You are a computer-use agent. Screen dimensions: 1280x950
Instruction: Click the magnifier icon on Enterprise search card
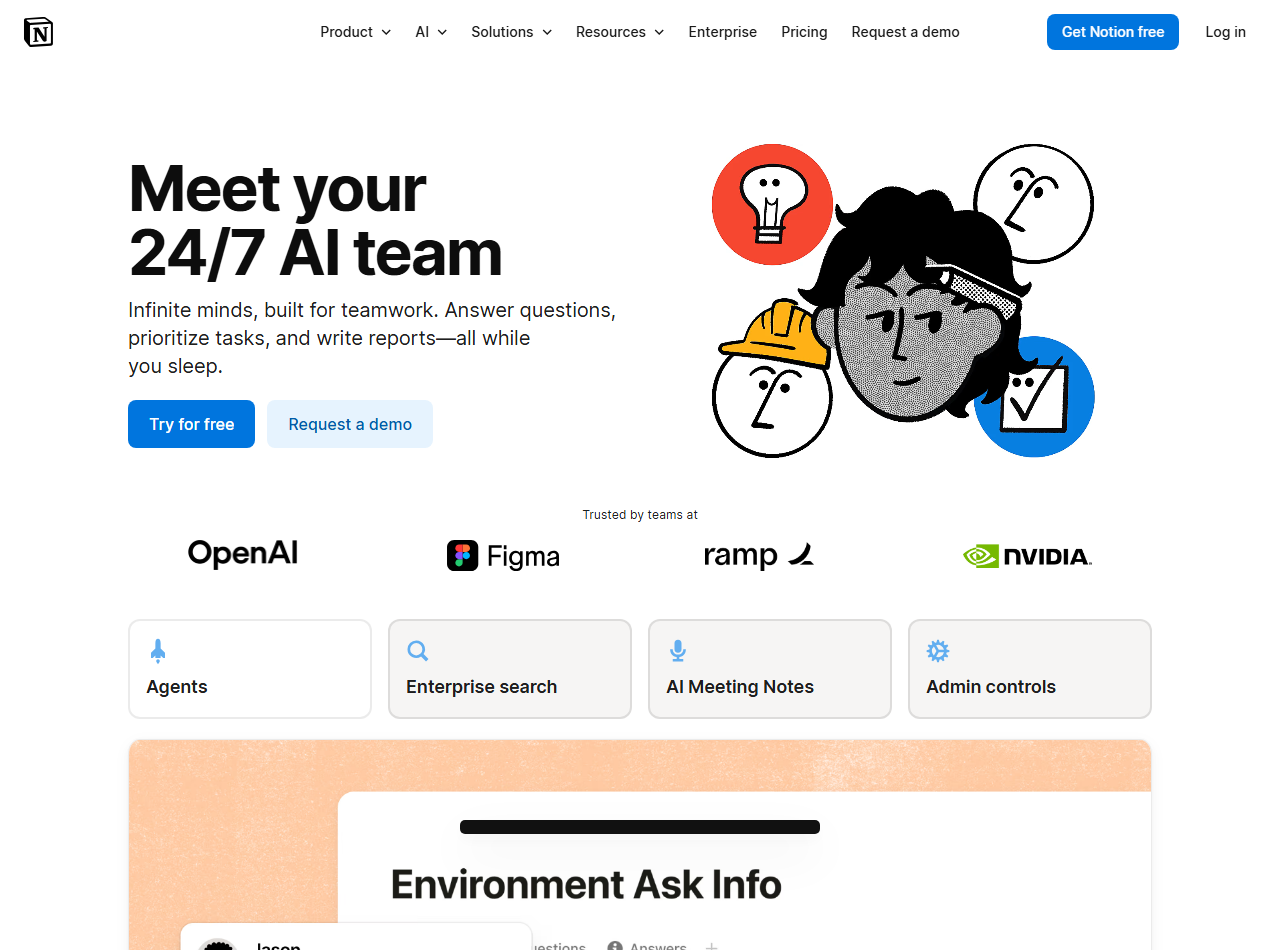point(418,651)
